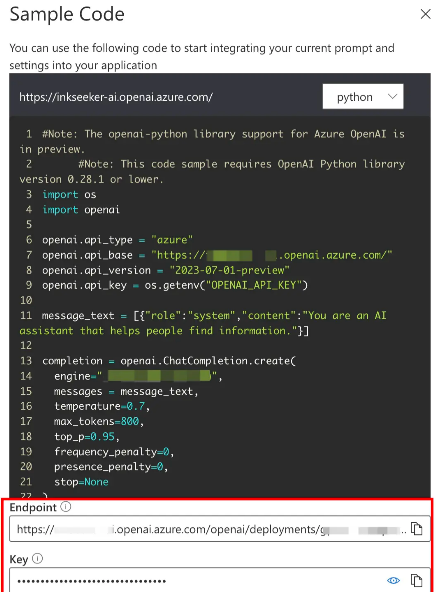The image size is (438, 592).
Task: Click inside the Endpoint field
Action: pos(220,529)
